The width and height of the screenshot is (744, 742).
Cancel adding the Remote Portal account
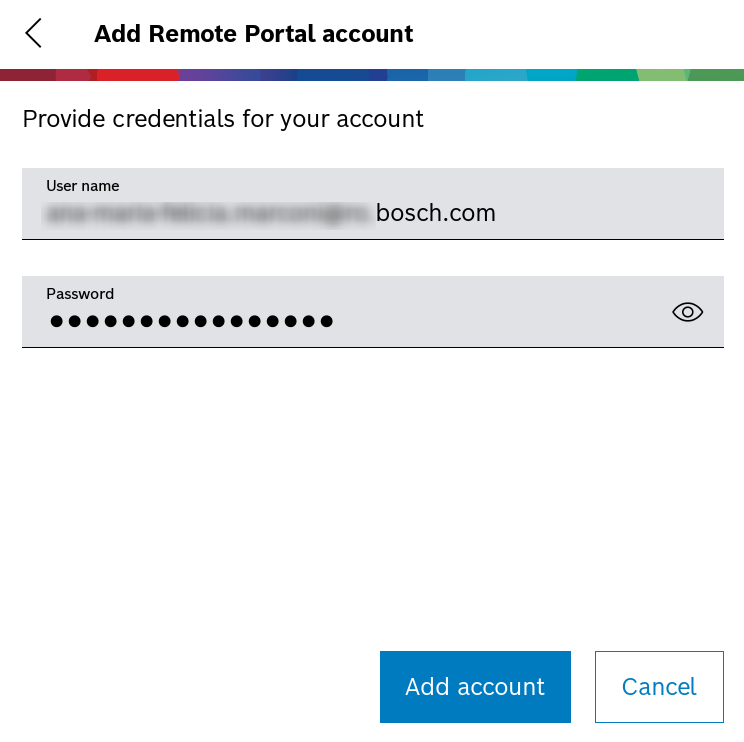coord(659,687)
